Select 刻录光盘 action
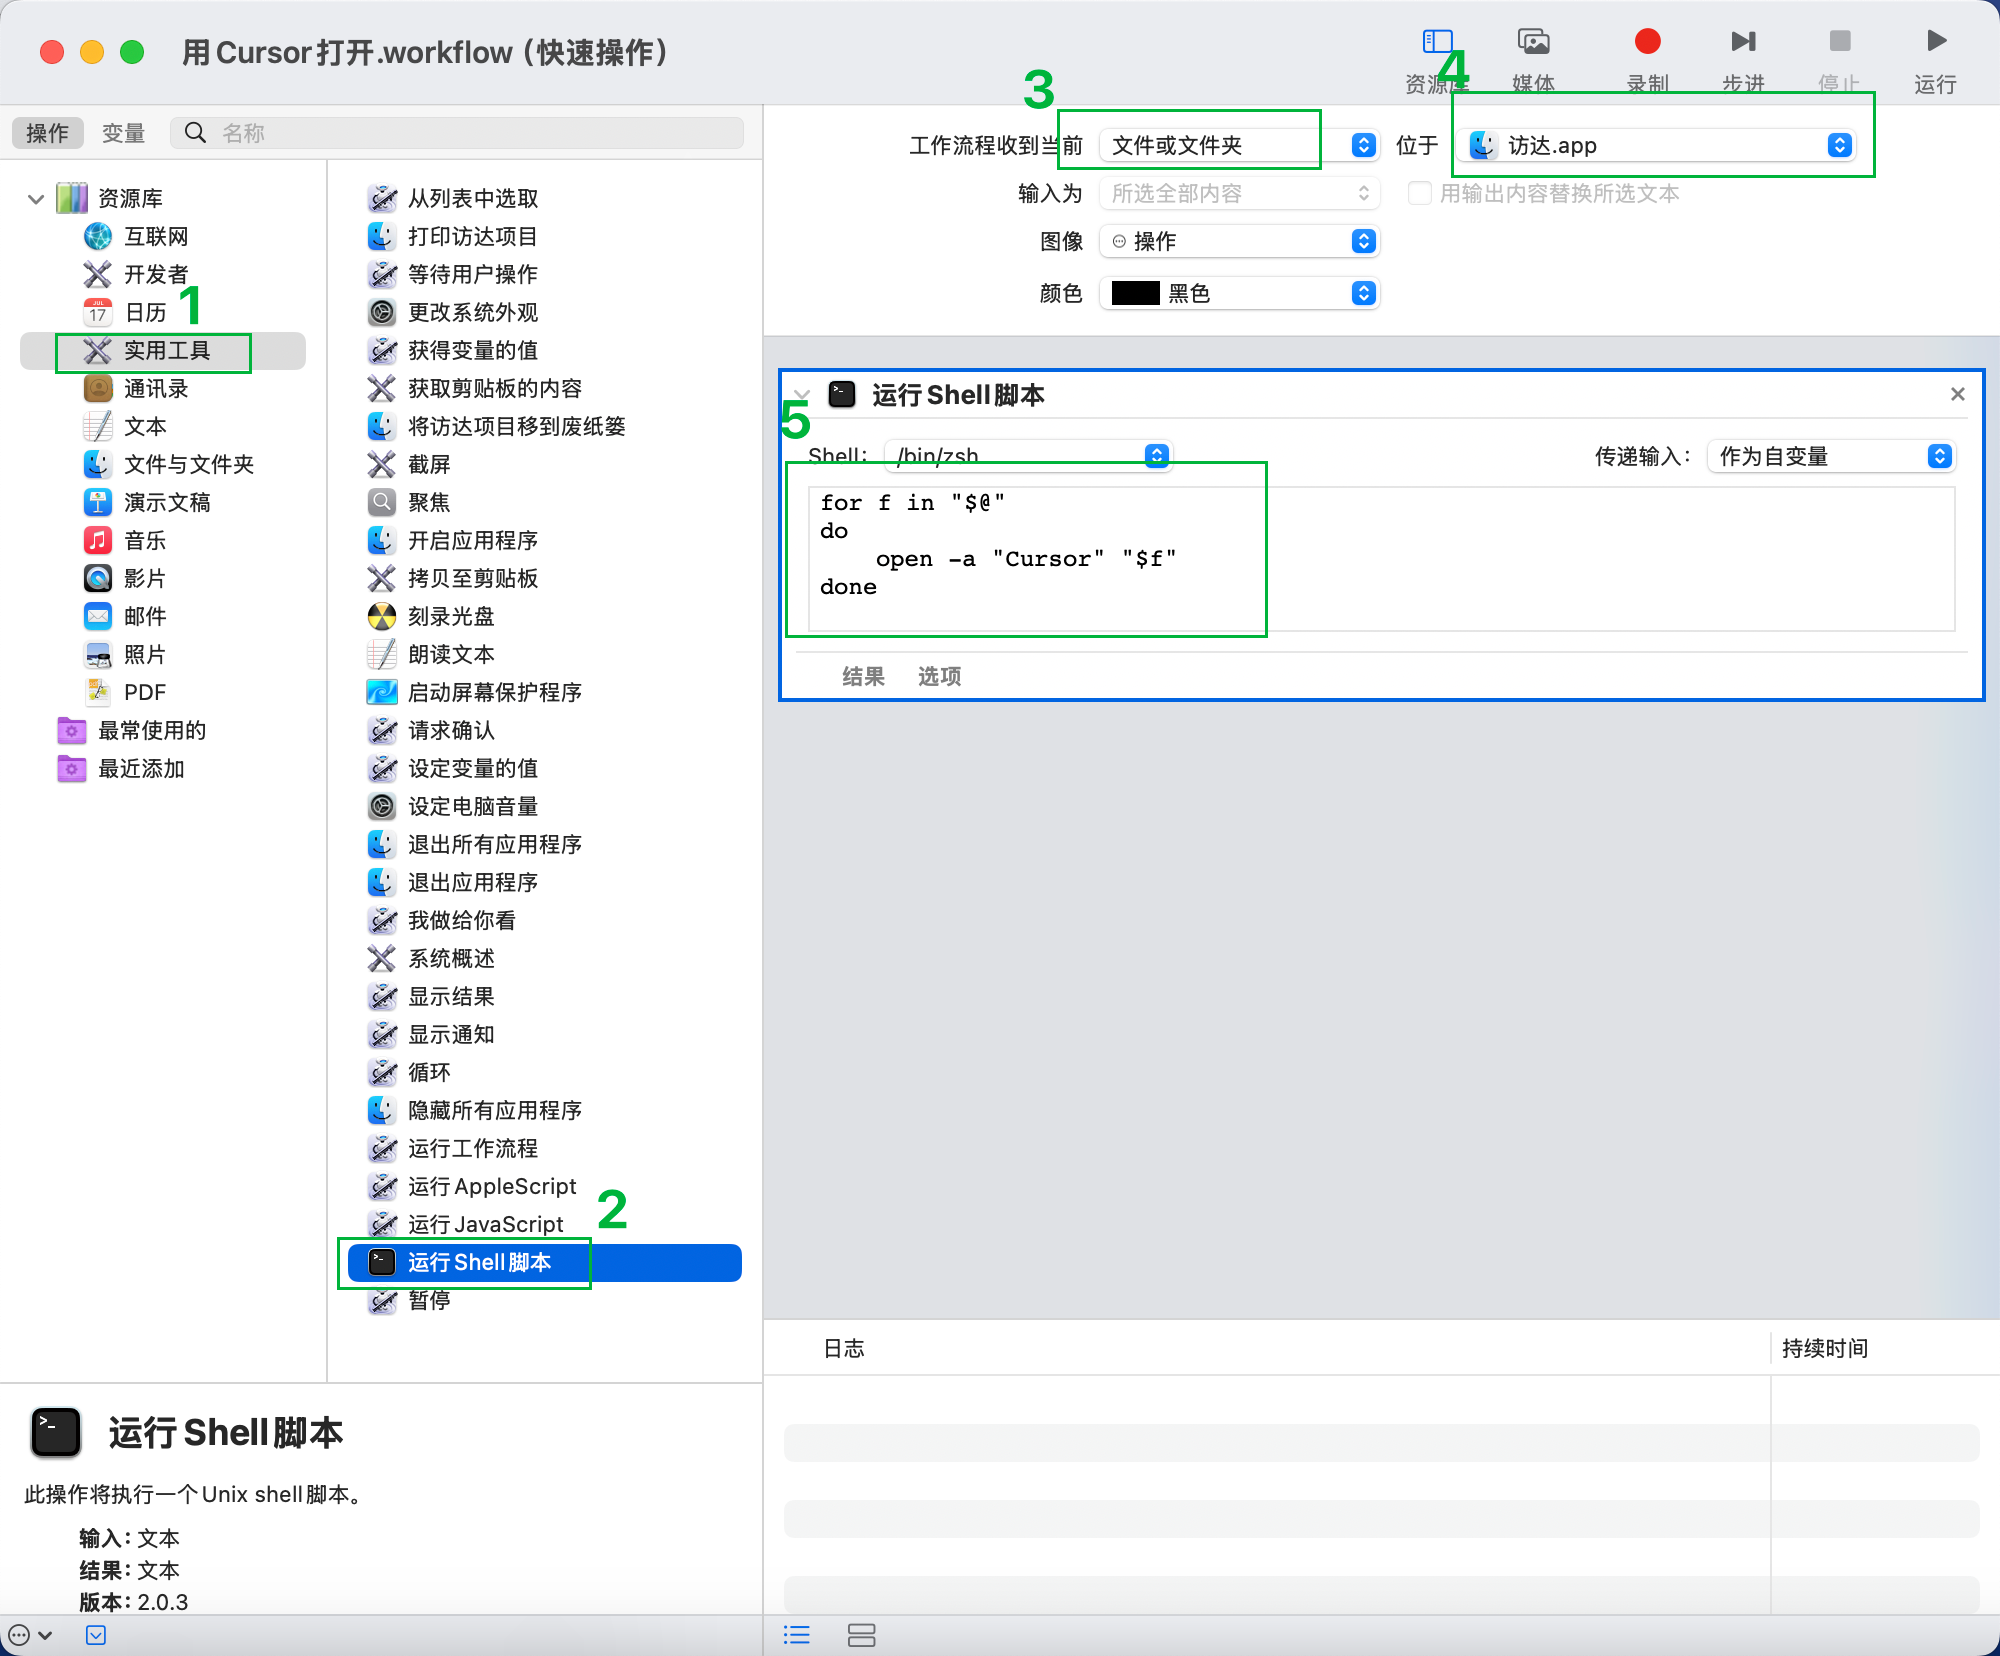The width and height of the screenshot is (2000, 1656). pos(451,617)
